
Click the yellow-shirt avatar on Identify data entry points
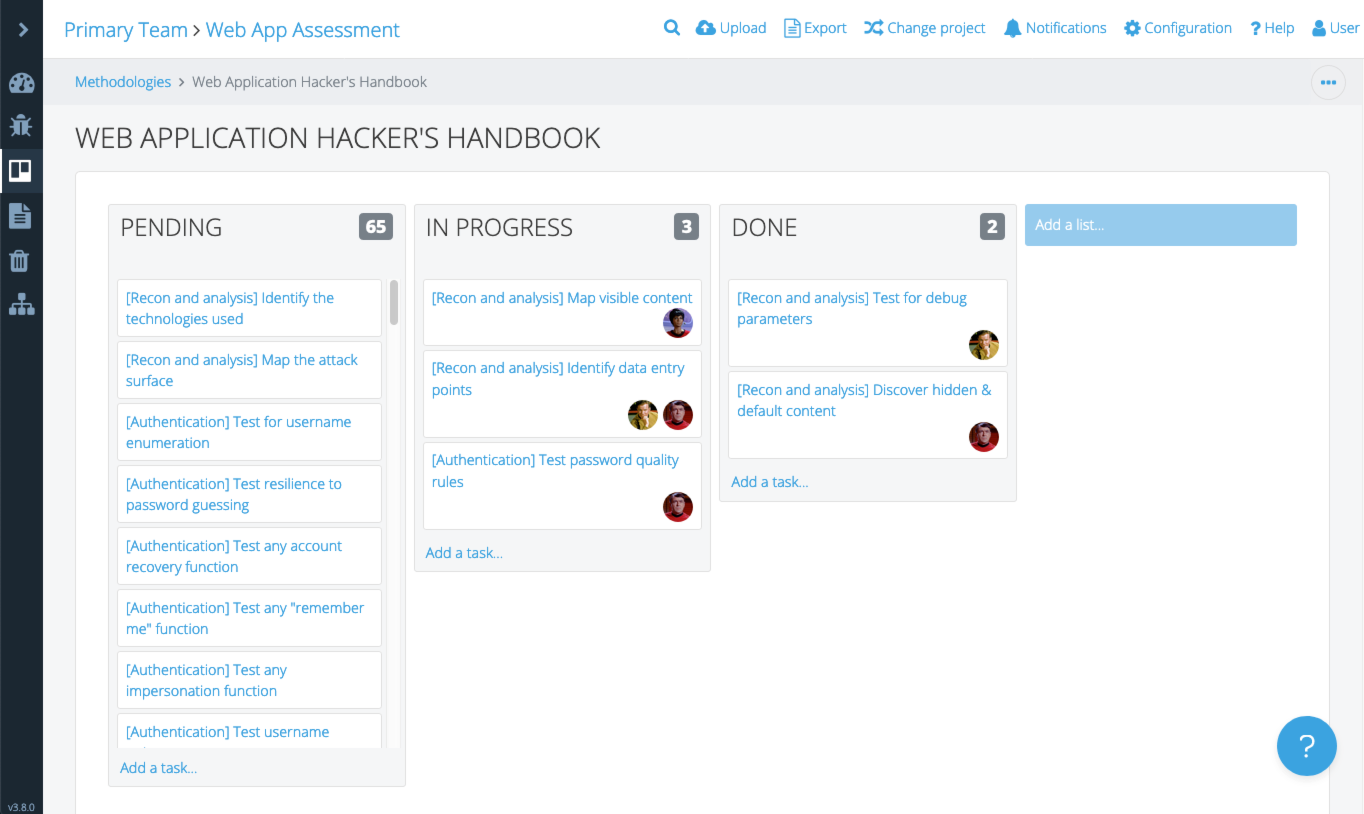click(x=643, y=415)
